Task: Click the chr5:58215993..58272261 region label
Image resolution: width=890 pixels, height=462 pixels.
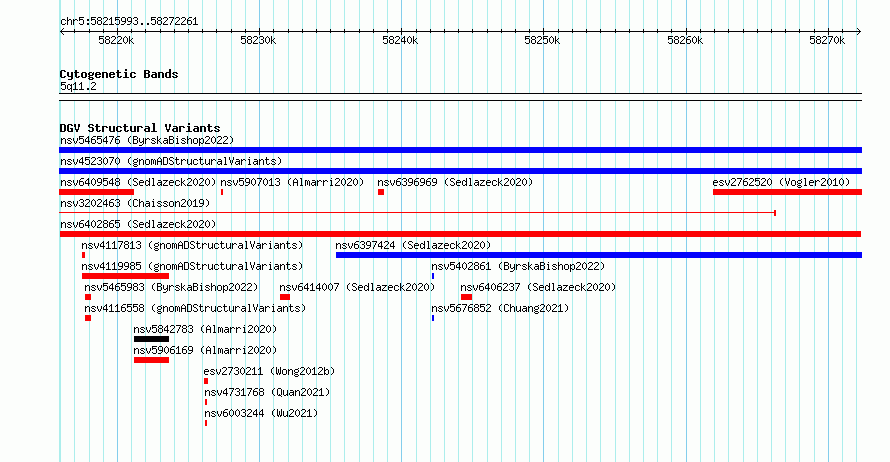Action: point(129,21)
